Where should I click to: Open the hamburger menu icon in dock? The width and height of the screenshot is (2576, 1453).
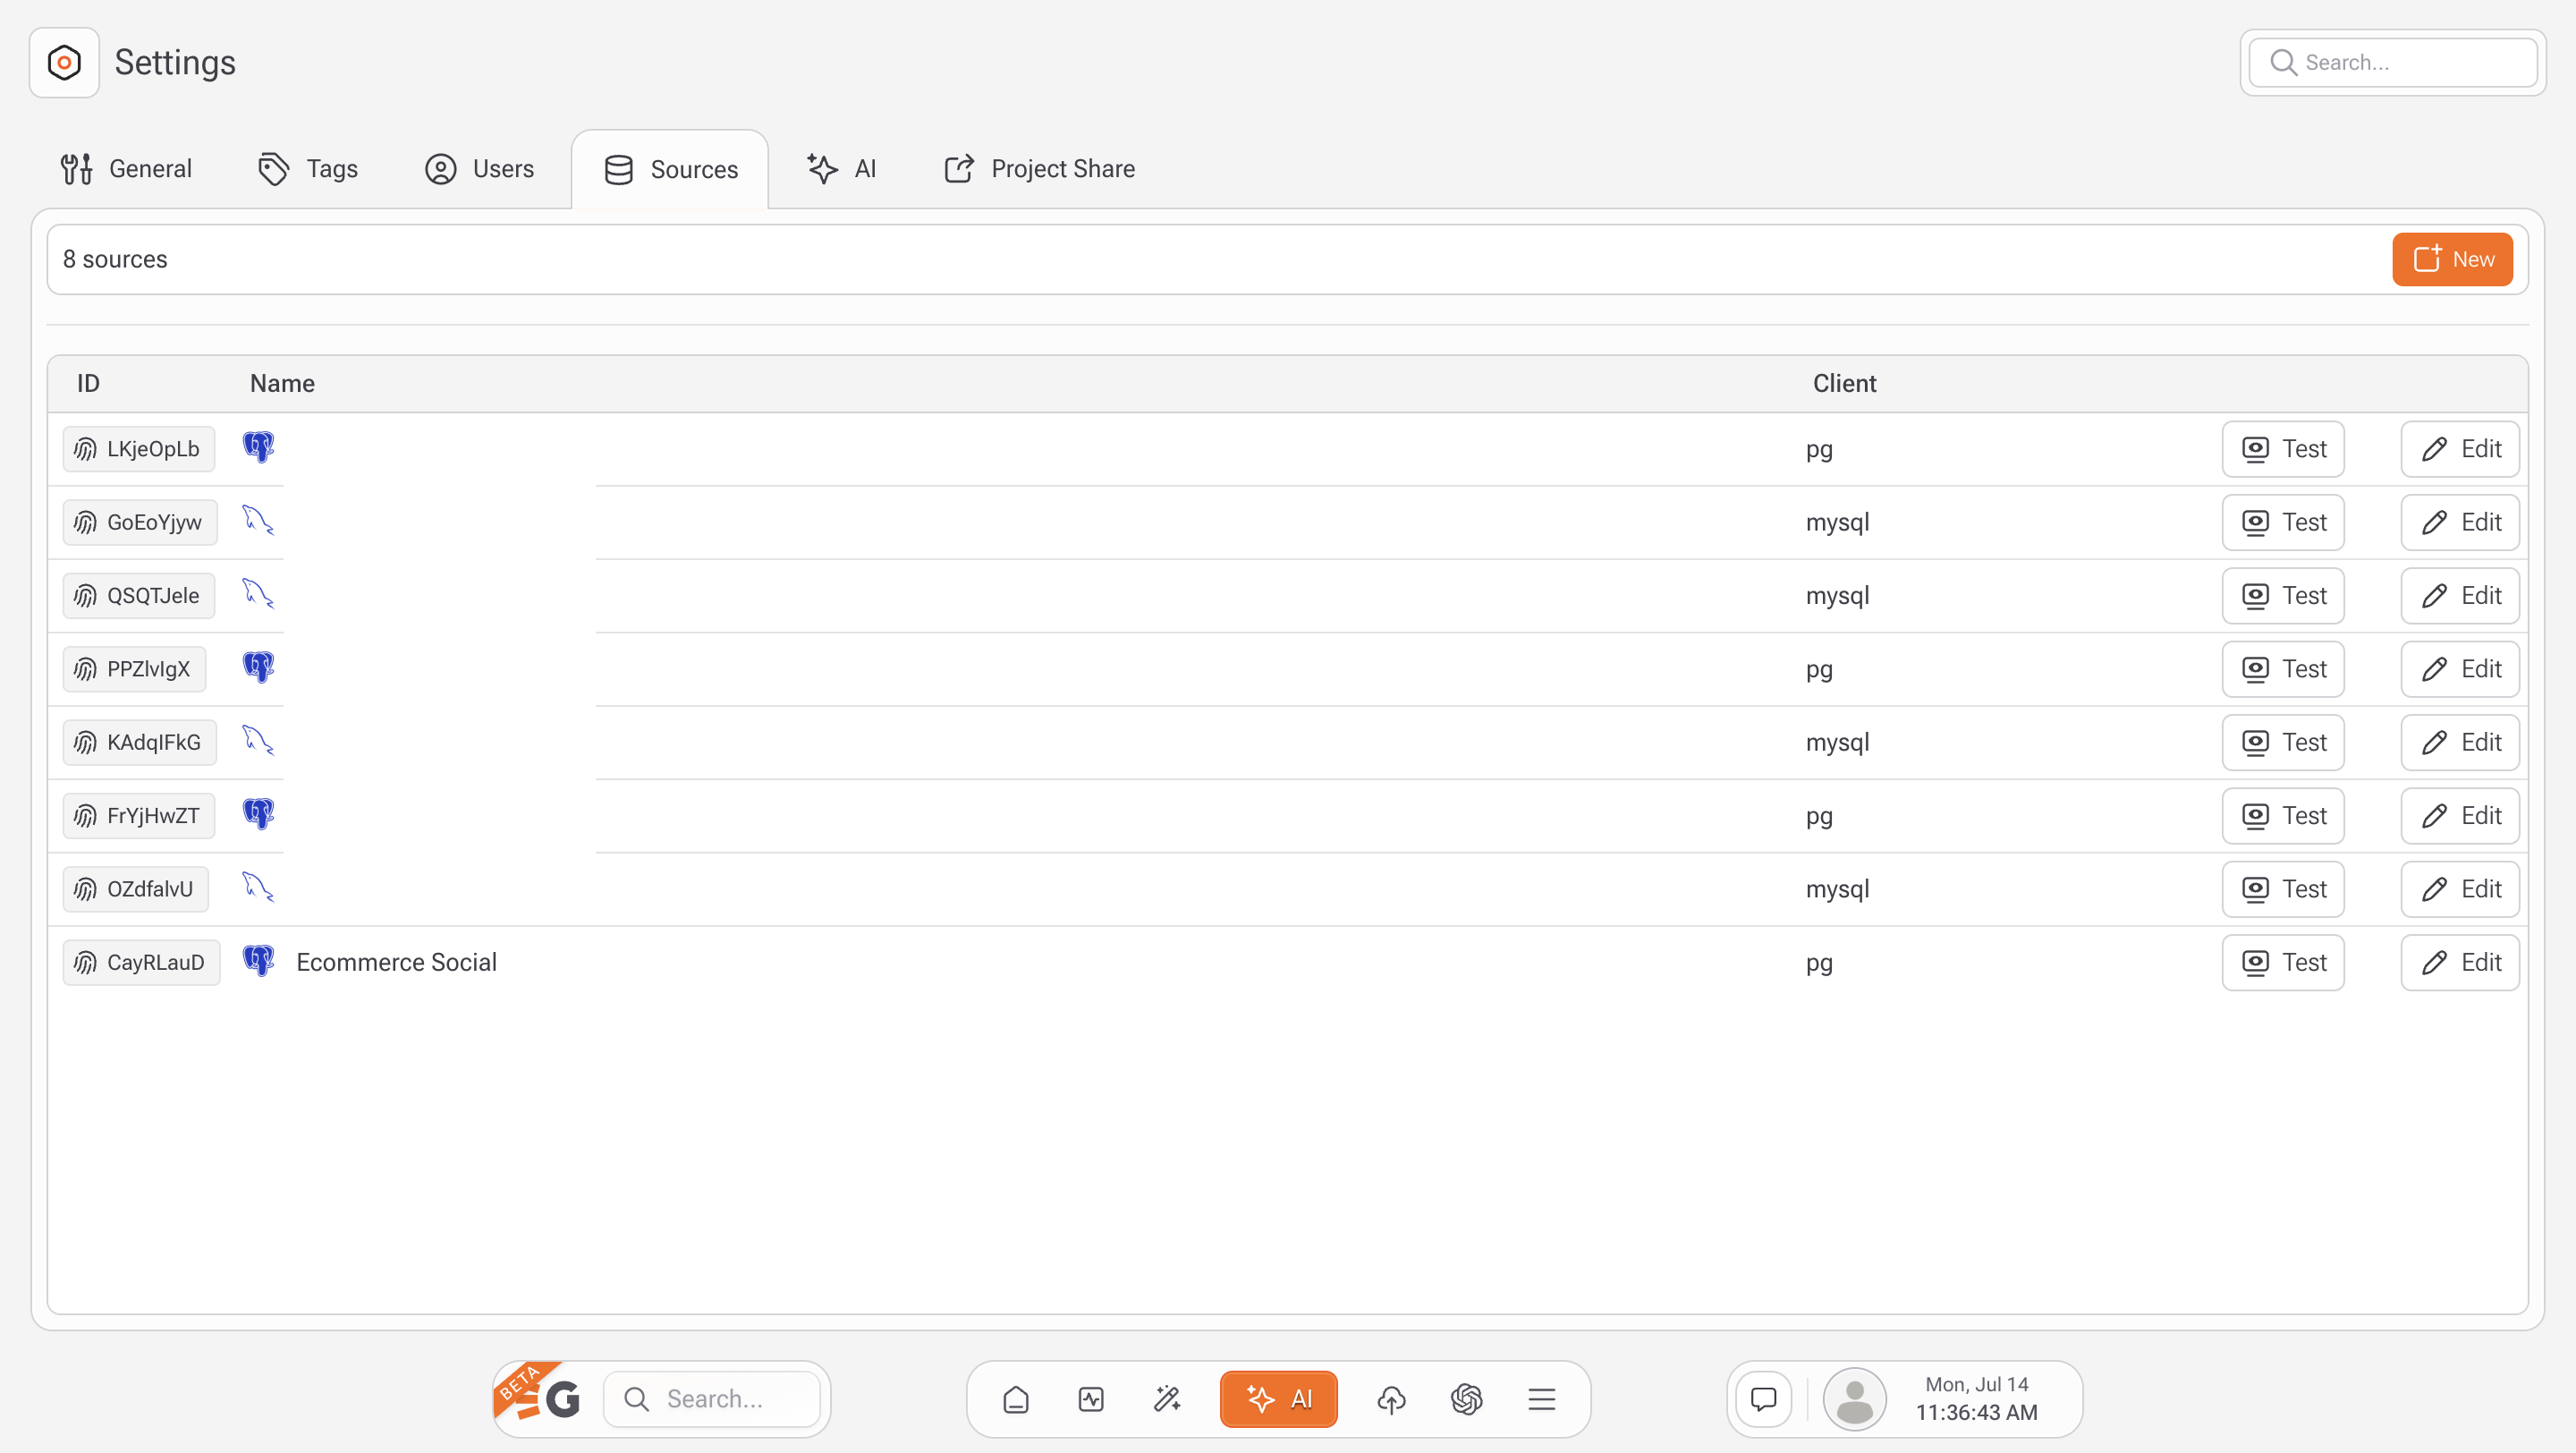coord(1541,1399)
